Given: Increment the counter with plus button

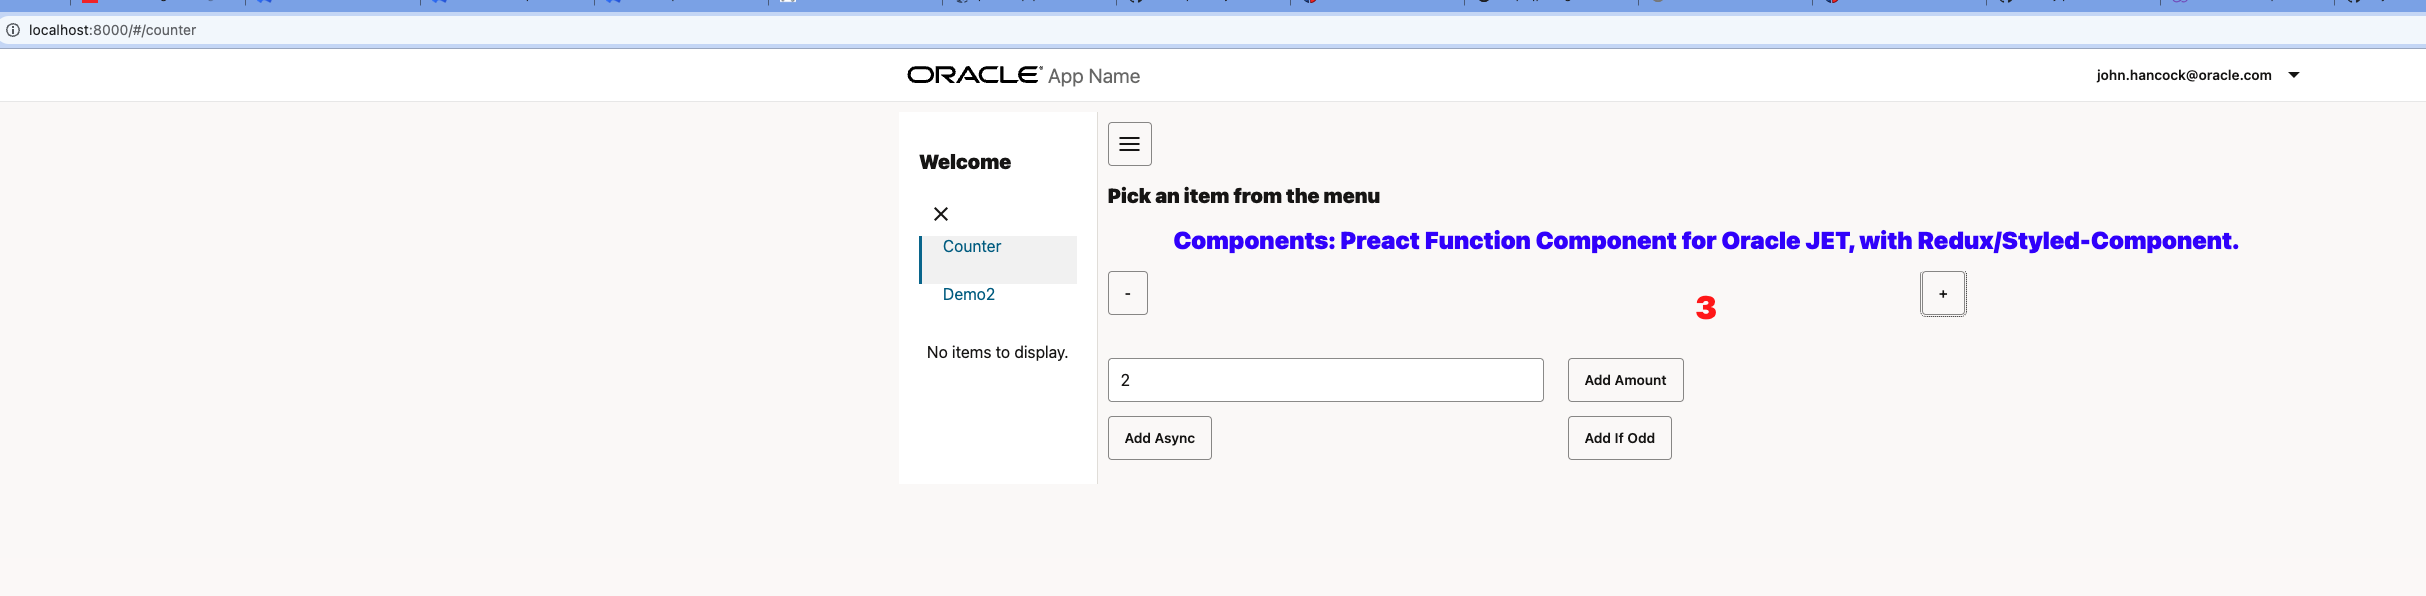Looking at the screenshot, I should [x=1943, y=293].
